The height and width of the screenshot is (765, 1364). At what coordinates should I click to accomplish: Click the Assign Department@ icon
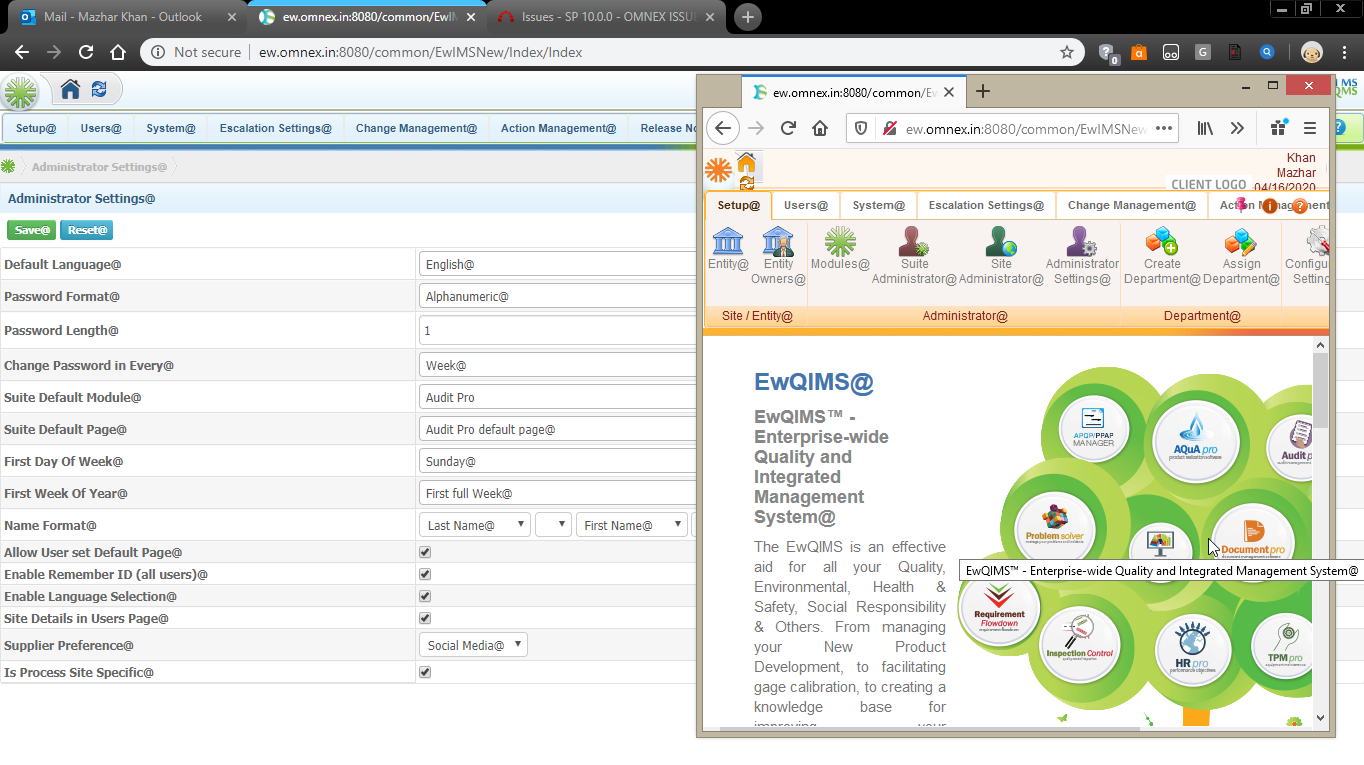point(1241,256)
